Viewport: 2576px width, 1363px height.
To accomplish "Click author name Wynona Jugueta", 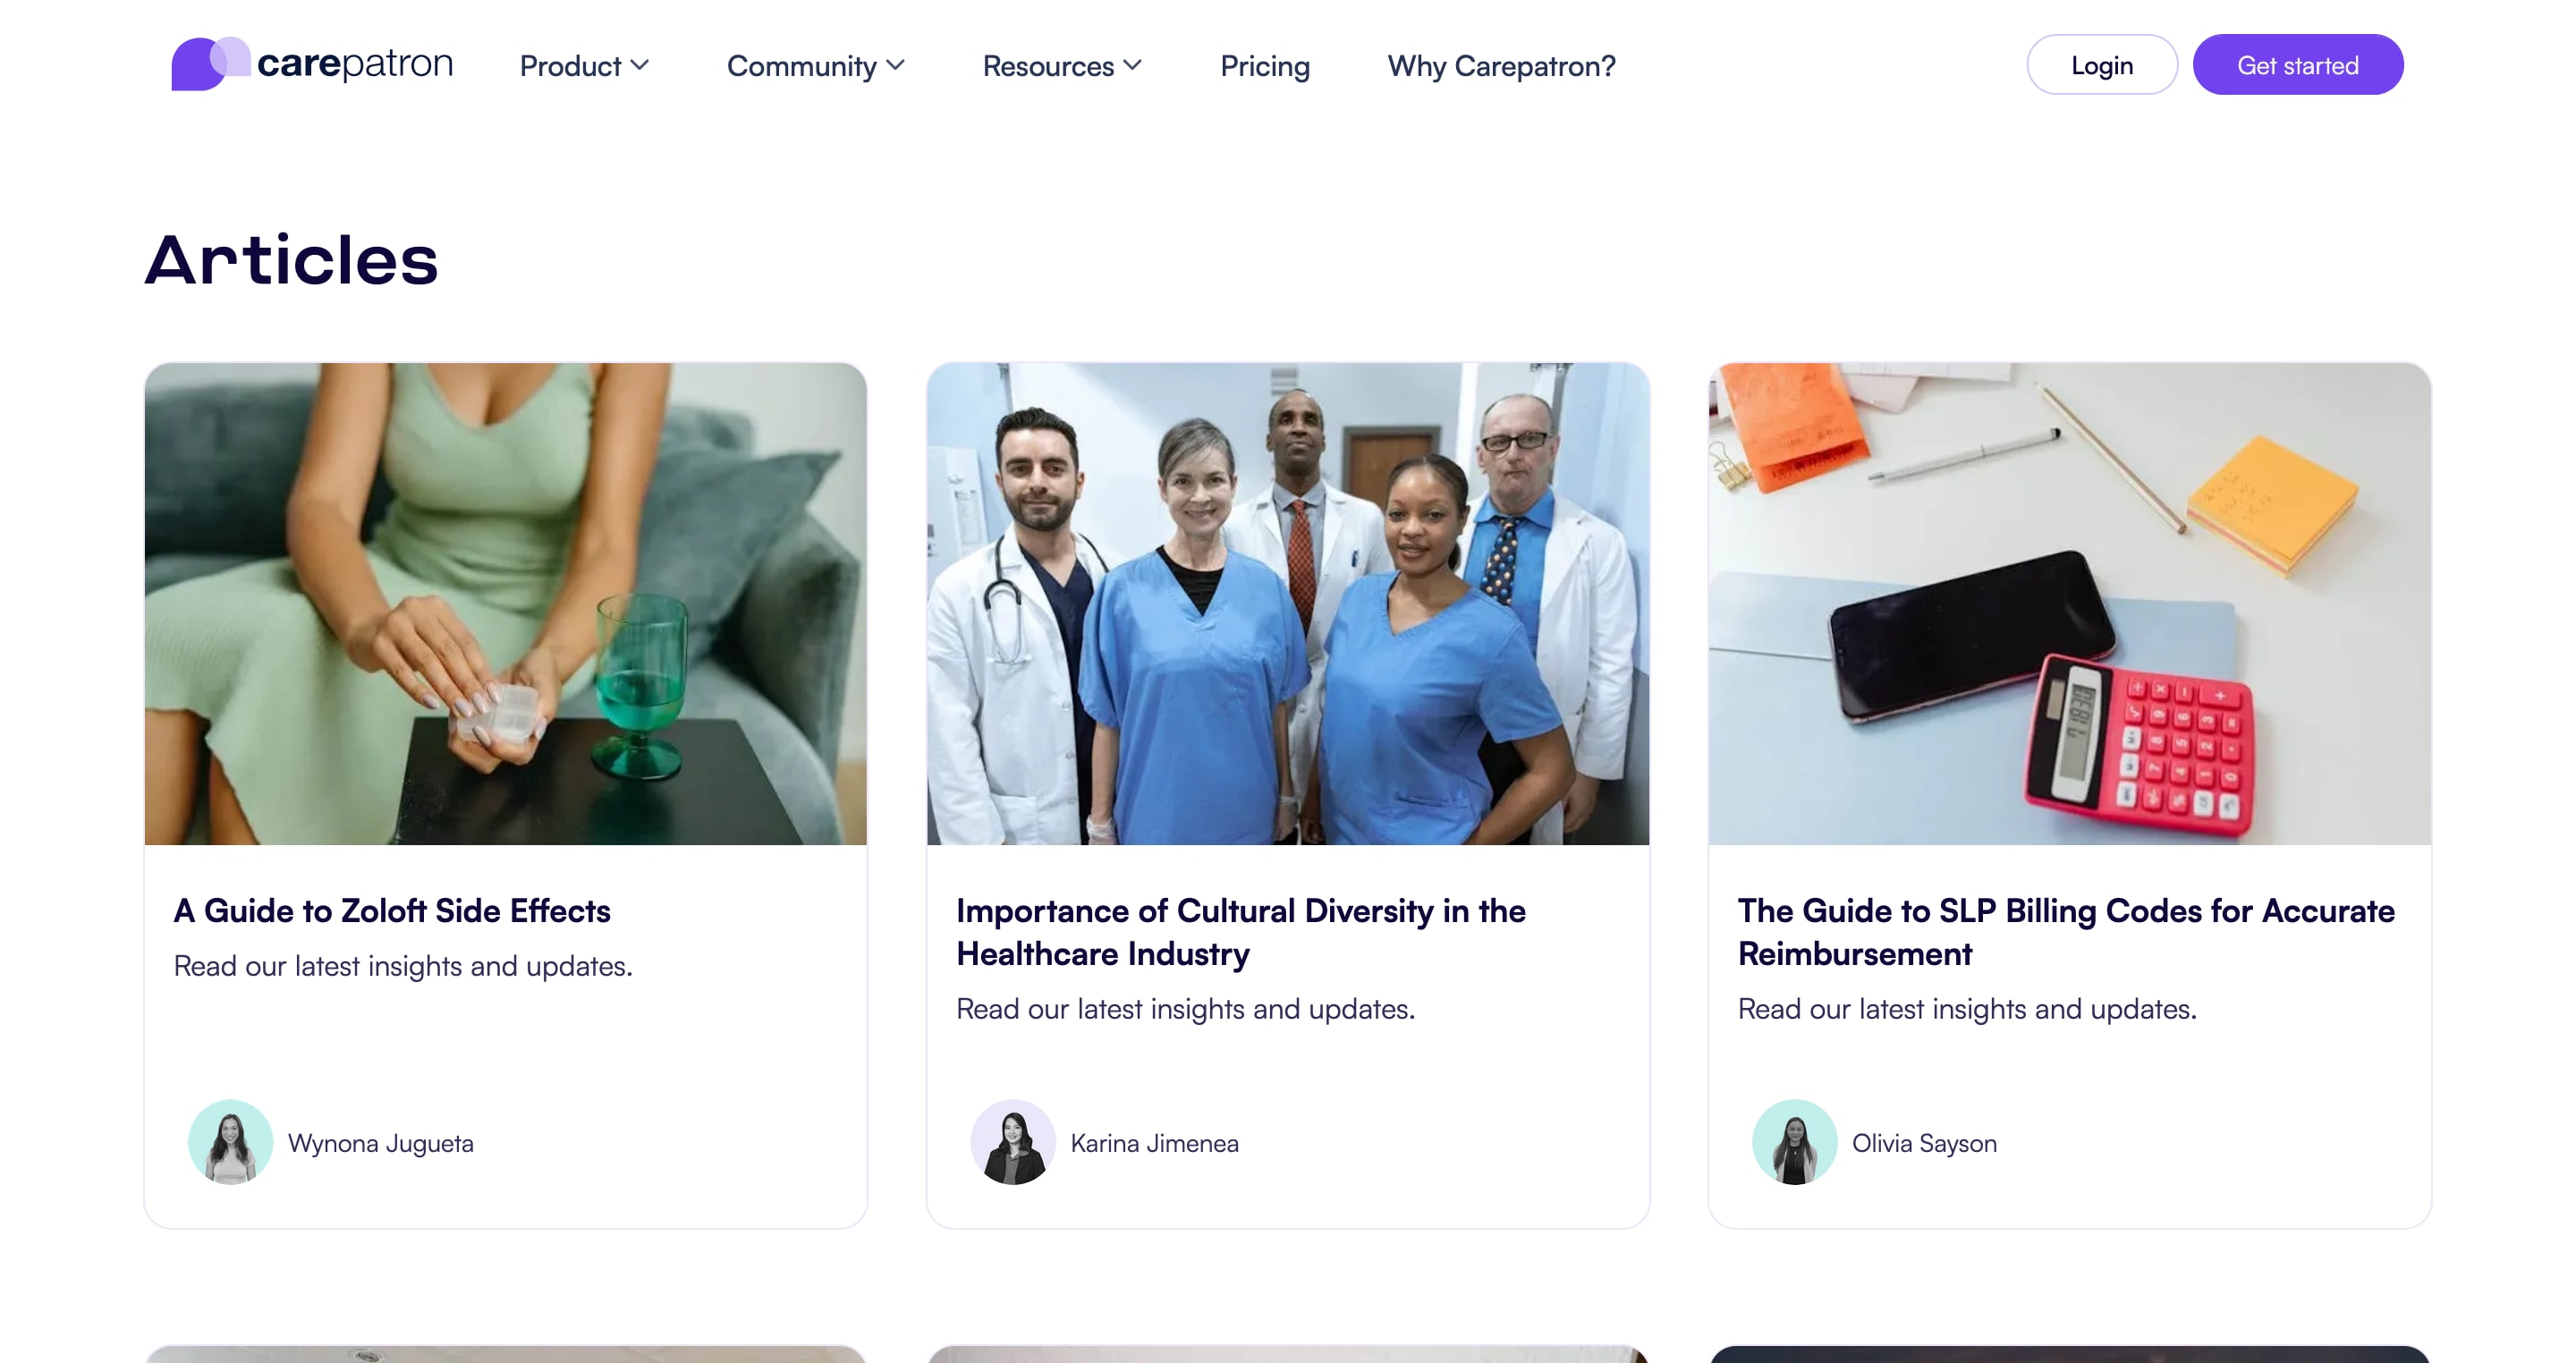I will (381, 1143).
